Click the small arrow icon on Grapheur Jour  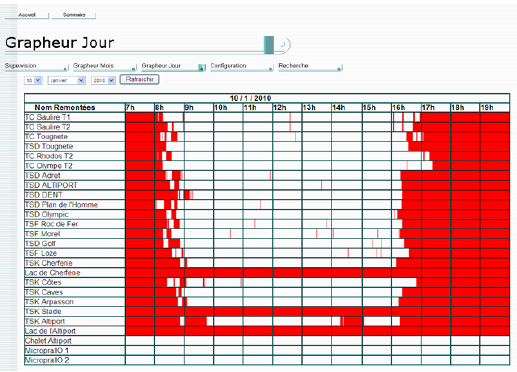tap(202, 68)
